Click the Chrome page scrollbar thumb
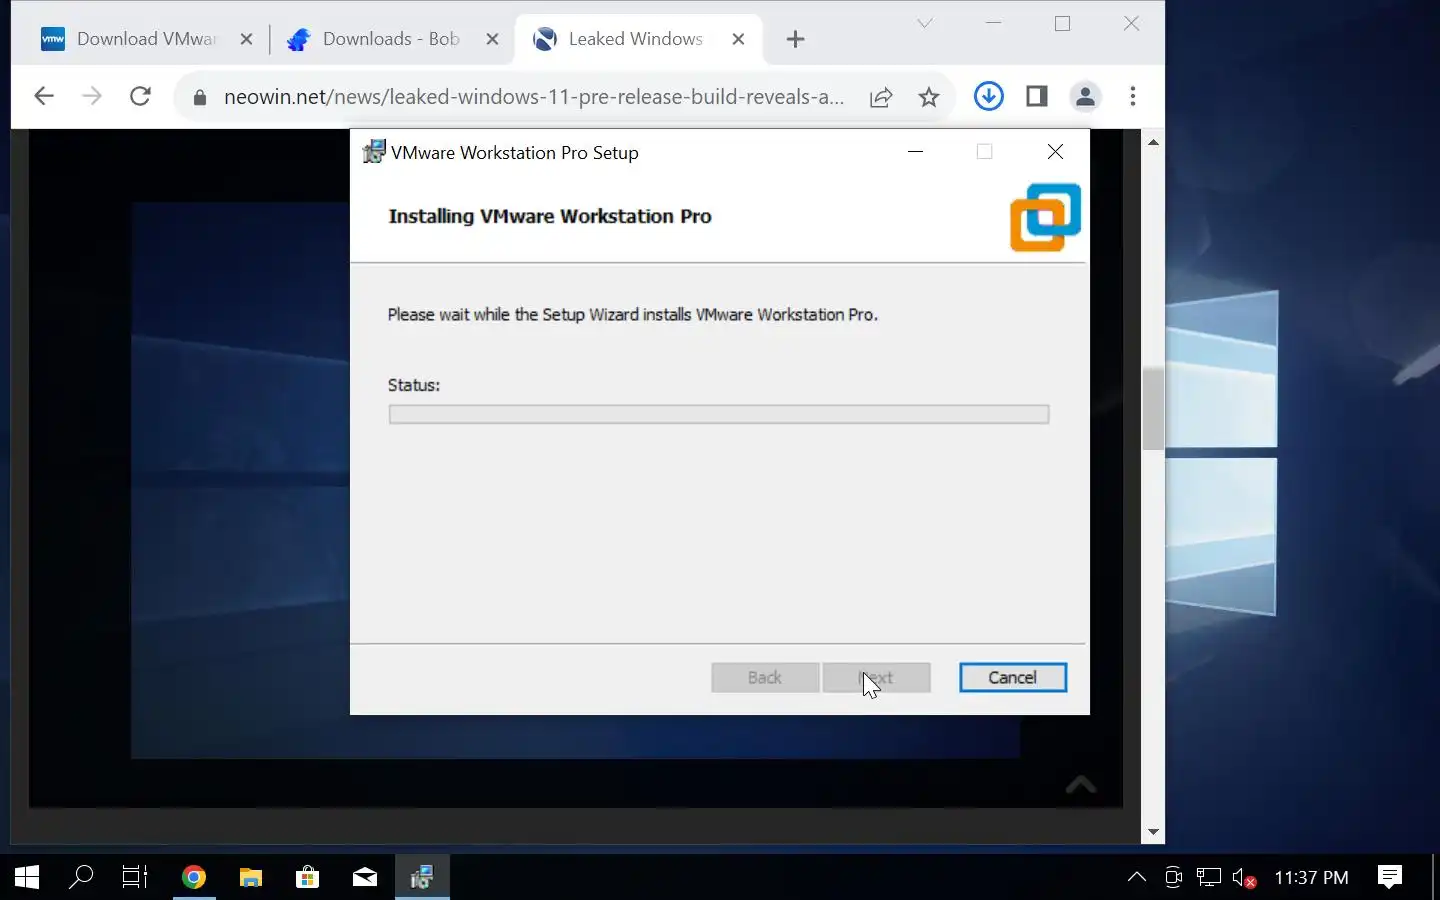1440x900 pixels. click(1153, 409)
